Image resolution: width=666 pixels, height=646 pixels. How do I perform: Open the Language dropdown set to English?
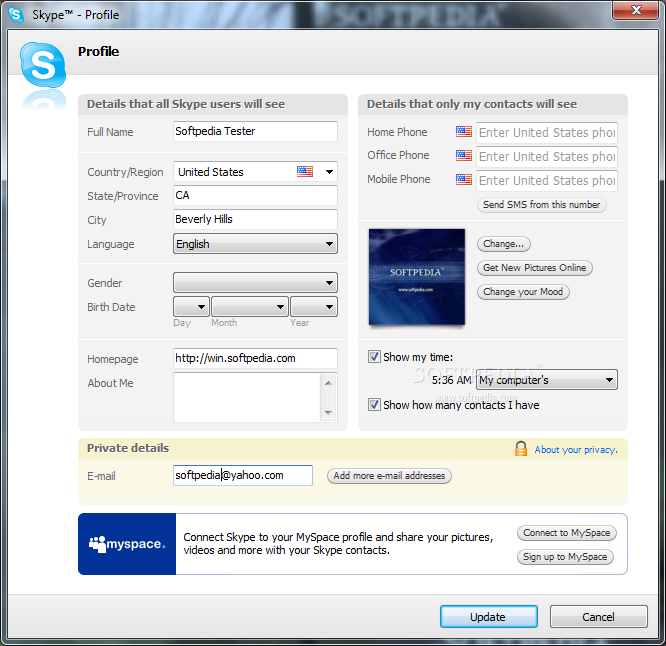[255, 244]
